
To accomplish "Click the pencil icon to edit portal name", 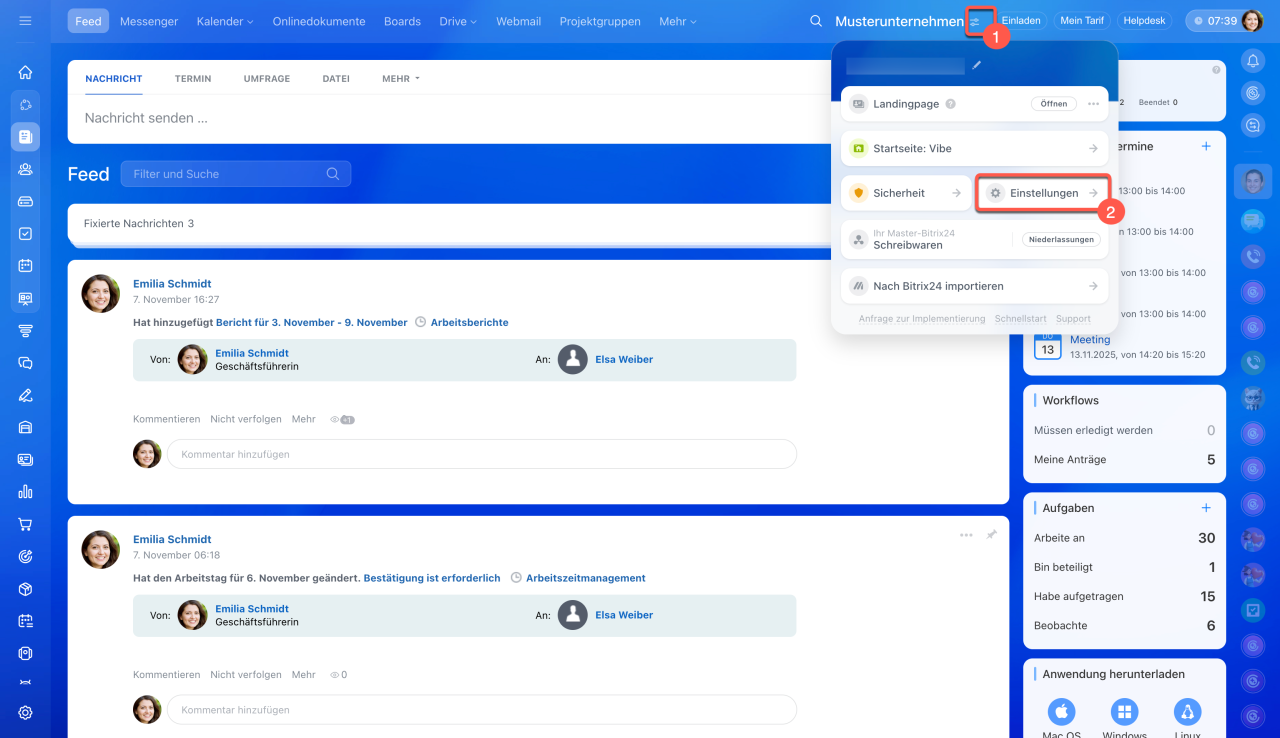I will [977, 66].
